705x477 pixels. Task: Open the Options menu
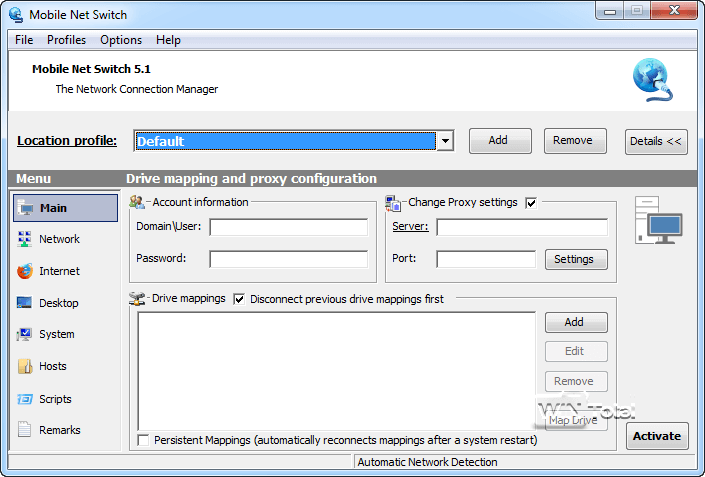click(x=121, y=40)
